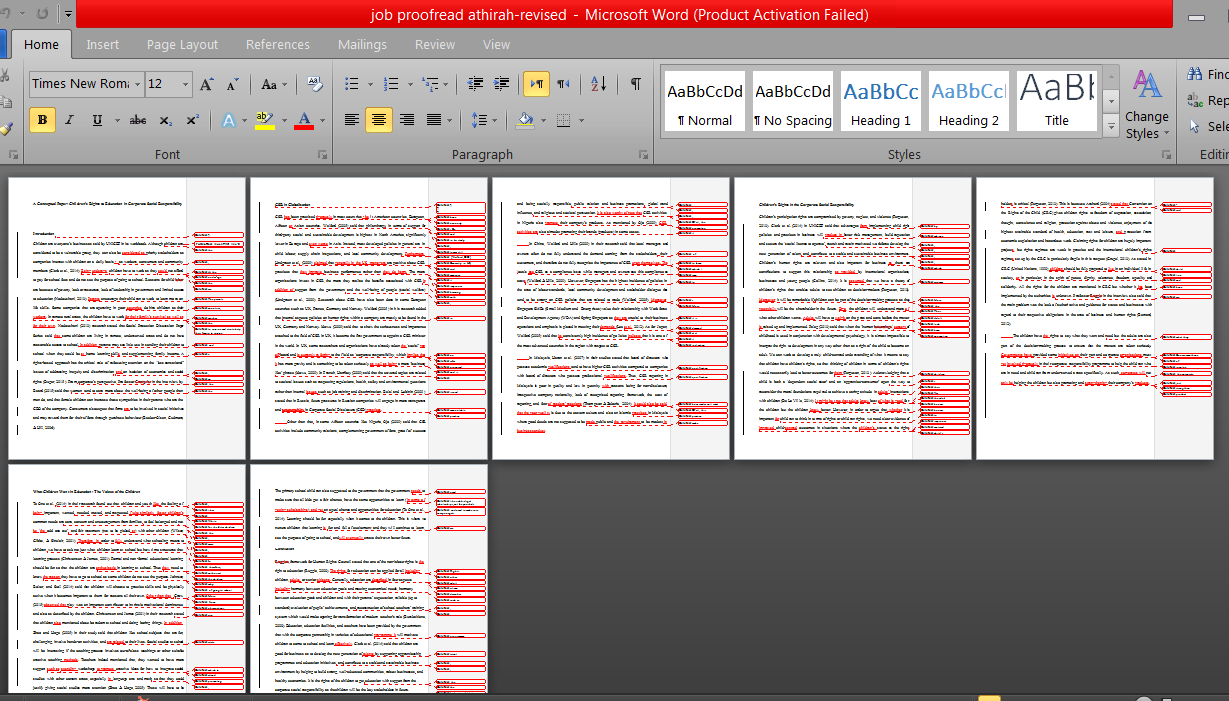Image resolution: width=1229 pixels, height=701 pixels.
Task: Apply Text Effects to text
Action: pyautogui.click(x=228, y=120)
